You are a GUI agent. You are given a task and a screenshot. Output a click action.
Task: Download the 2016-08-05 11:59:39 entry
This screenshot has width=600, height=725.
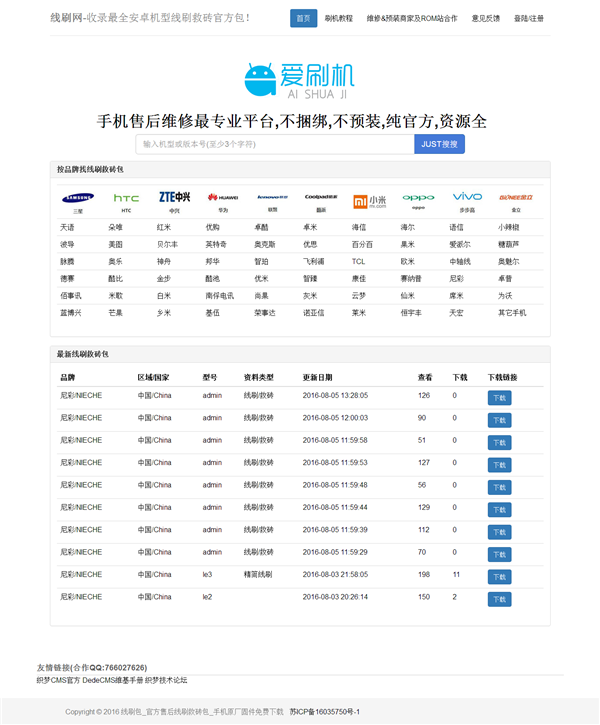pyautogui.click(x=499, y=532)
